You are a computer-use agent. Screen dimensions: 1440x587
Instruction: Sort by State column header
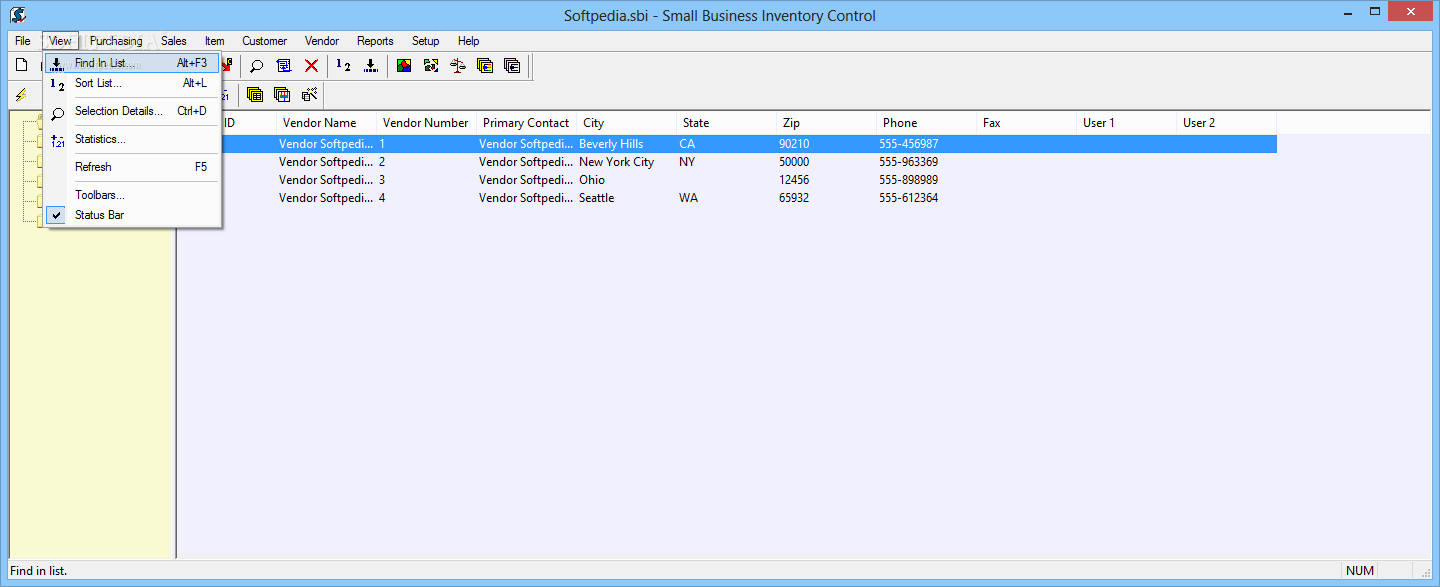(726, 123)
